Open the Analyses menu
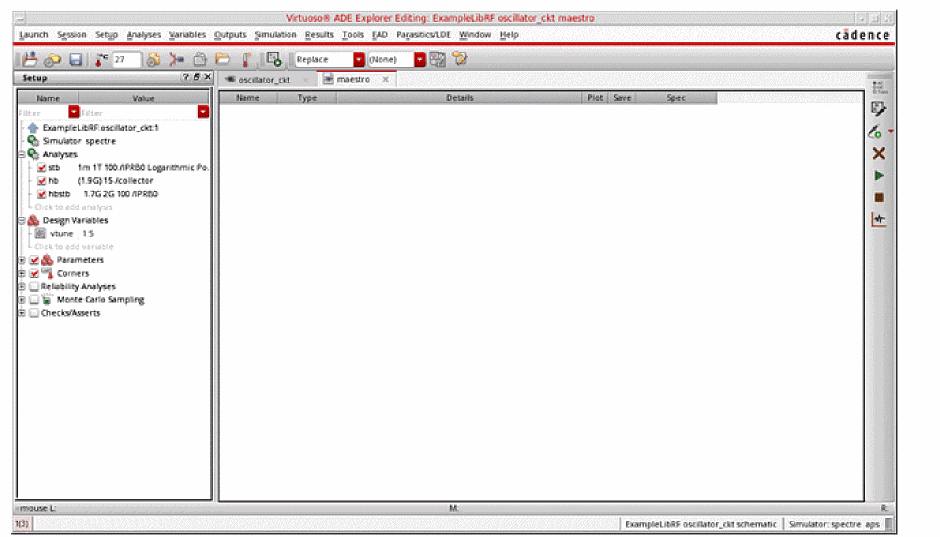The width and height of the screenshot is (940, 537). click(143, 35)
